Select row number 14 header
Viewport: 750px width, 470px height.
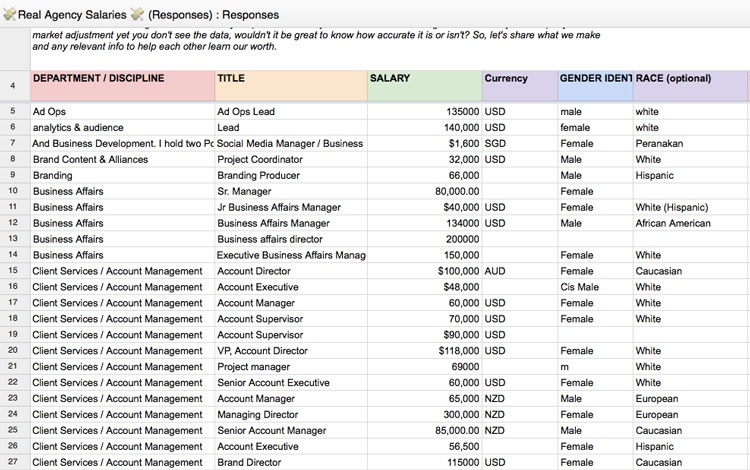pyautogui.click(x=14, y=255)
